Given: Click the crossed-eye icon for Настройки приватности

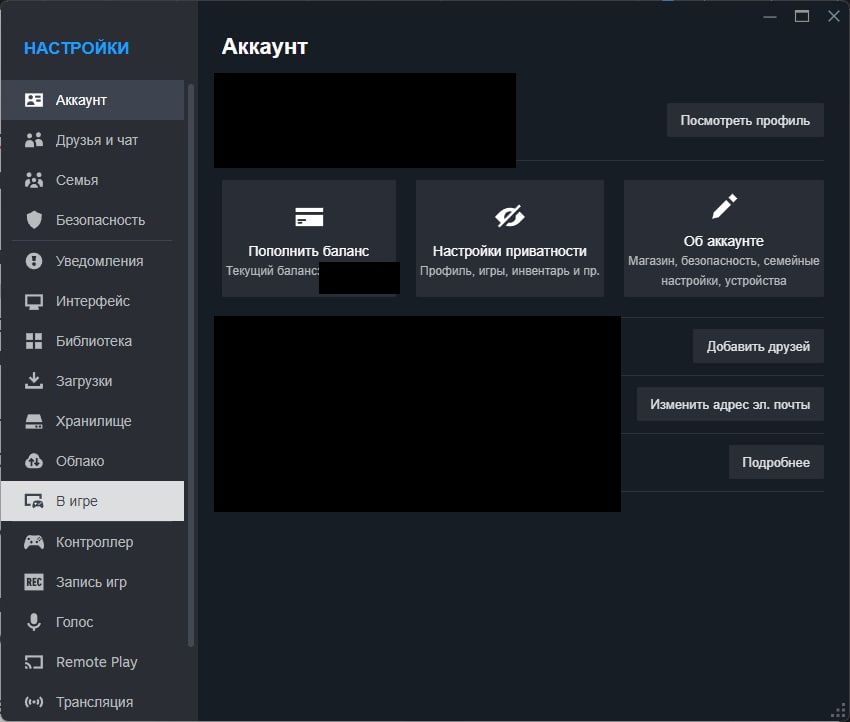Looking at the screenshot, I should click(509, 215).
